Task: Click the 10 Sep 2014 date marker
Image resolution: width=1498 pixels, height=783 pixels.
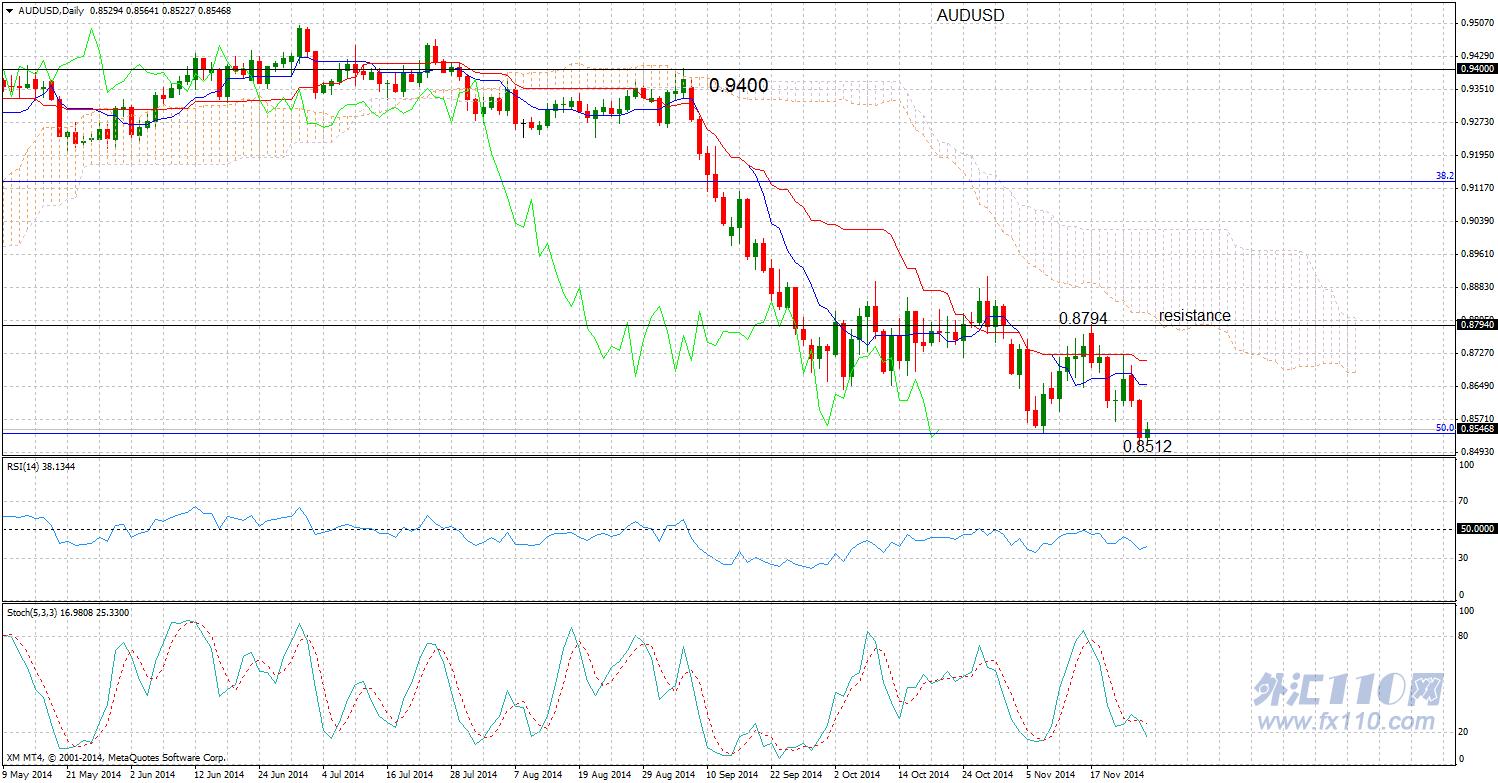Action: point(728,774)
